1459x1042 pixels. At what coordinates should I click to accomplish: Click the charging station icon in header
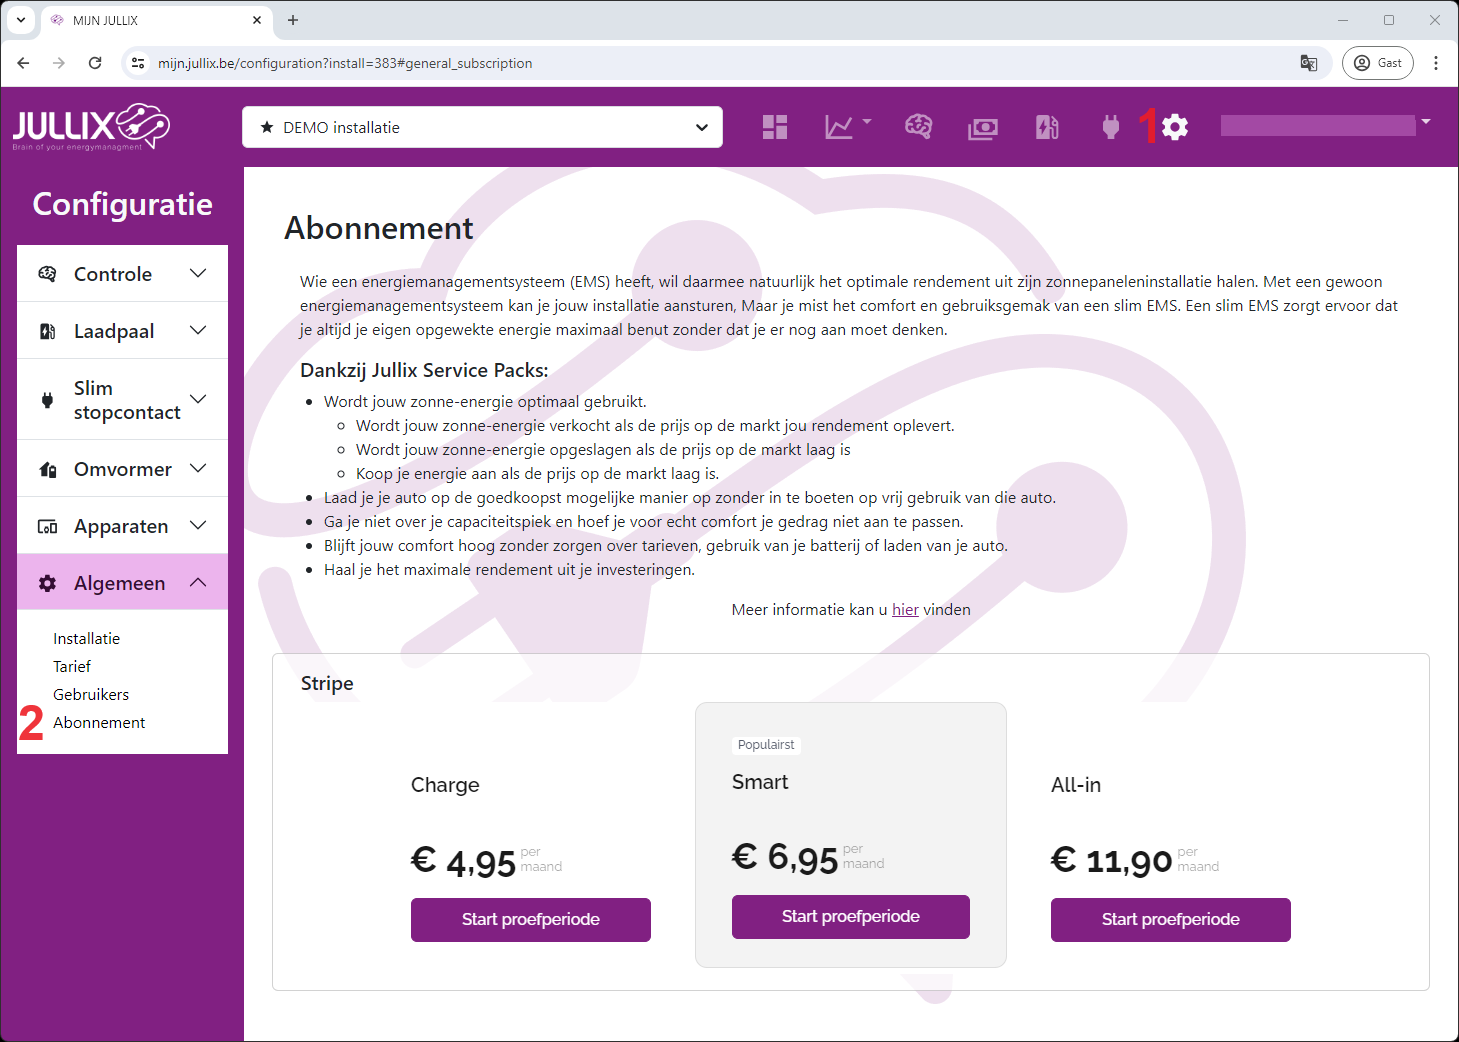[1047, 127]
